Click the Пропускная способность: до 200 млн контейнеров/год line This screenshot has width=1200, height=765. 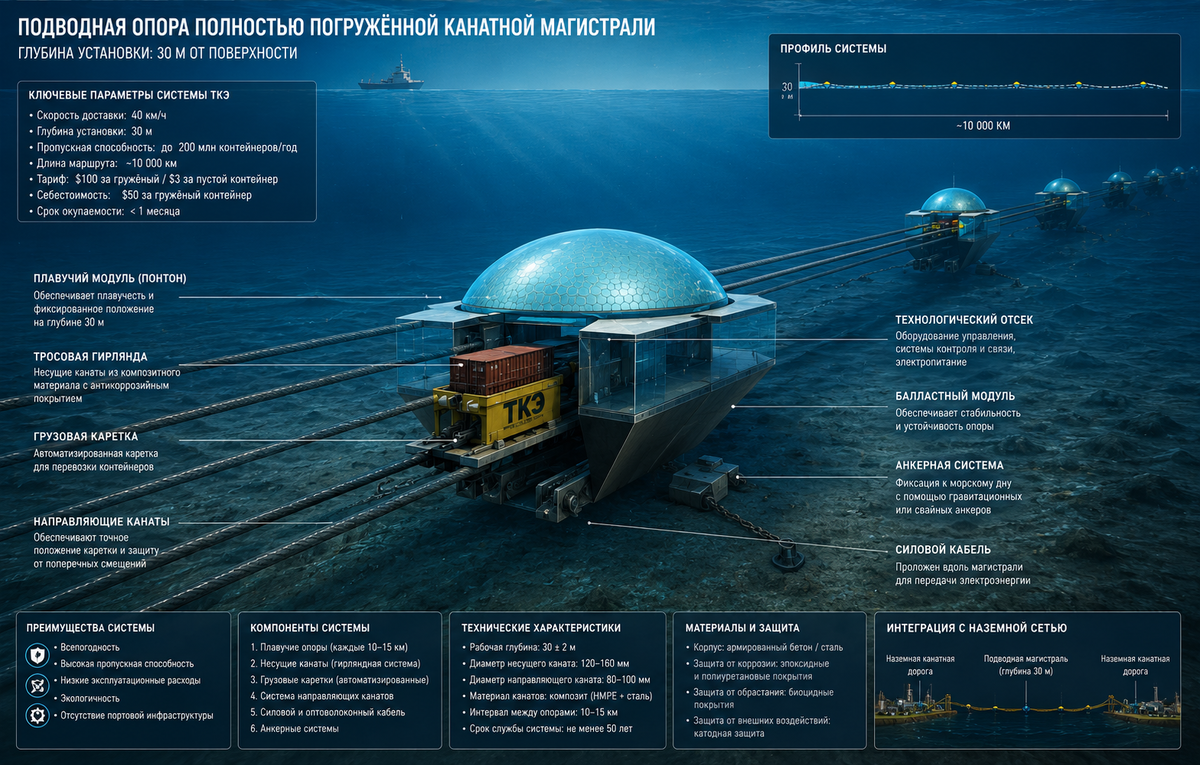point(165,147)
